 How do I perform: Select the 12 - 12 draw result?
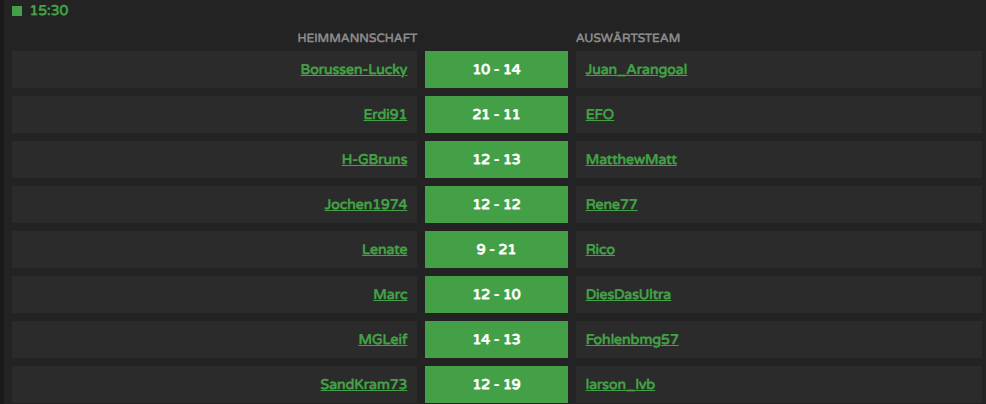[x=496, y=205]
